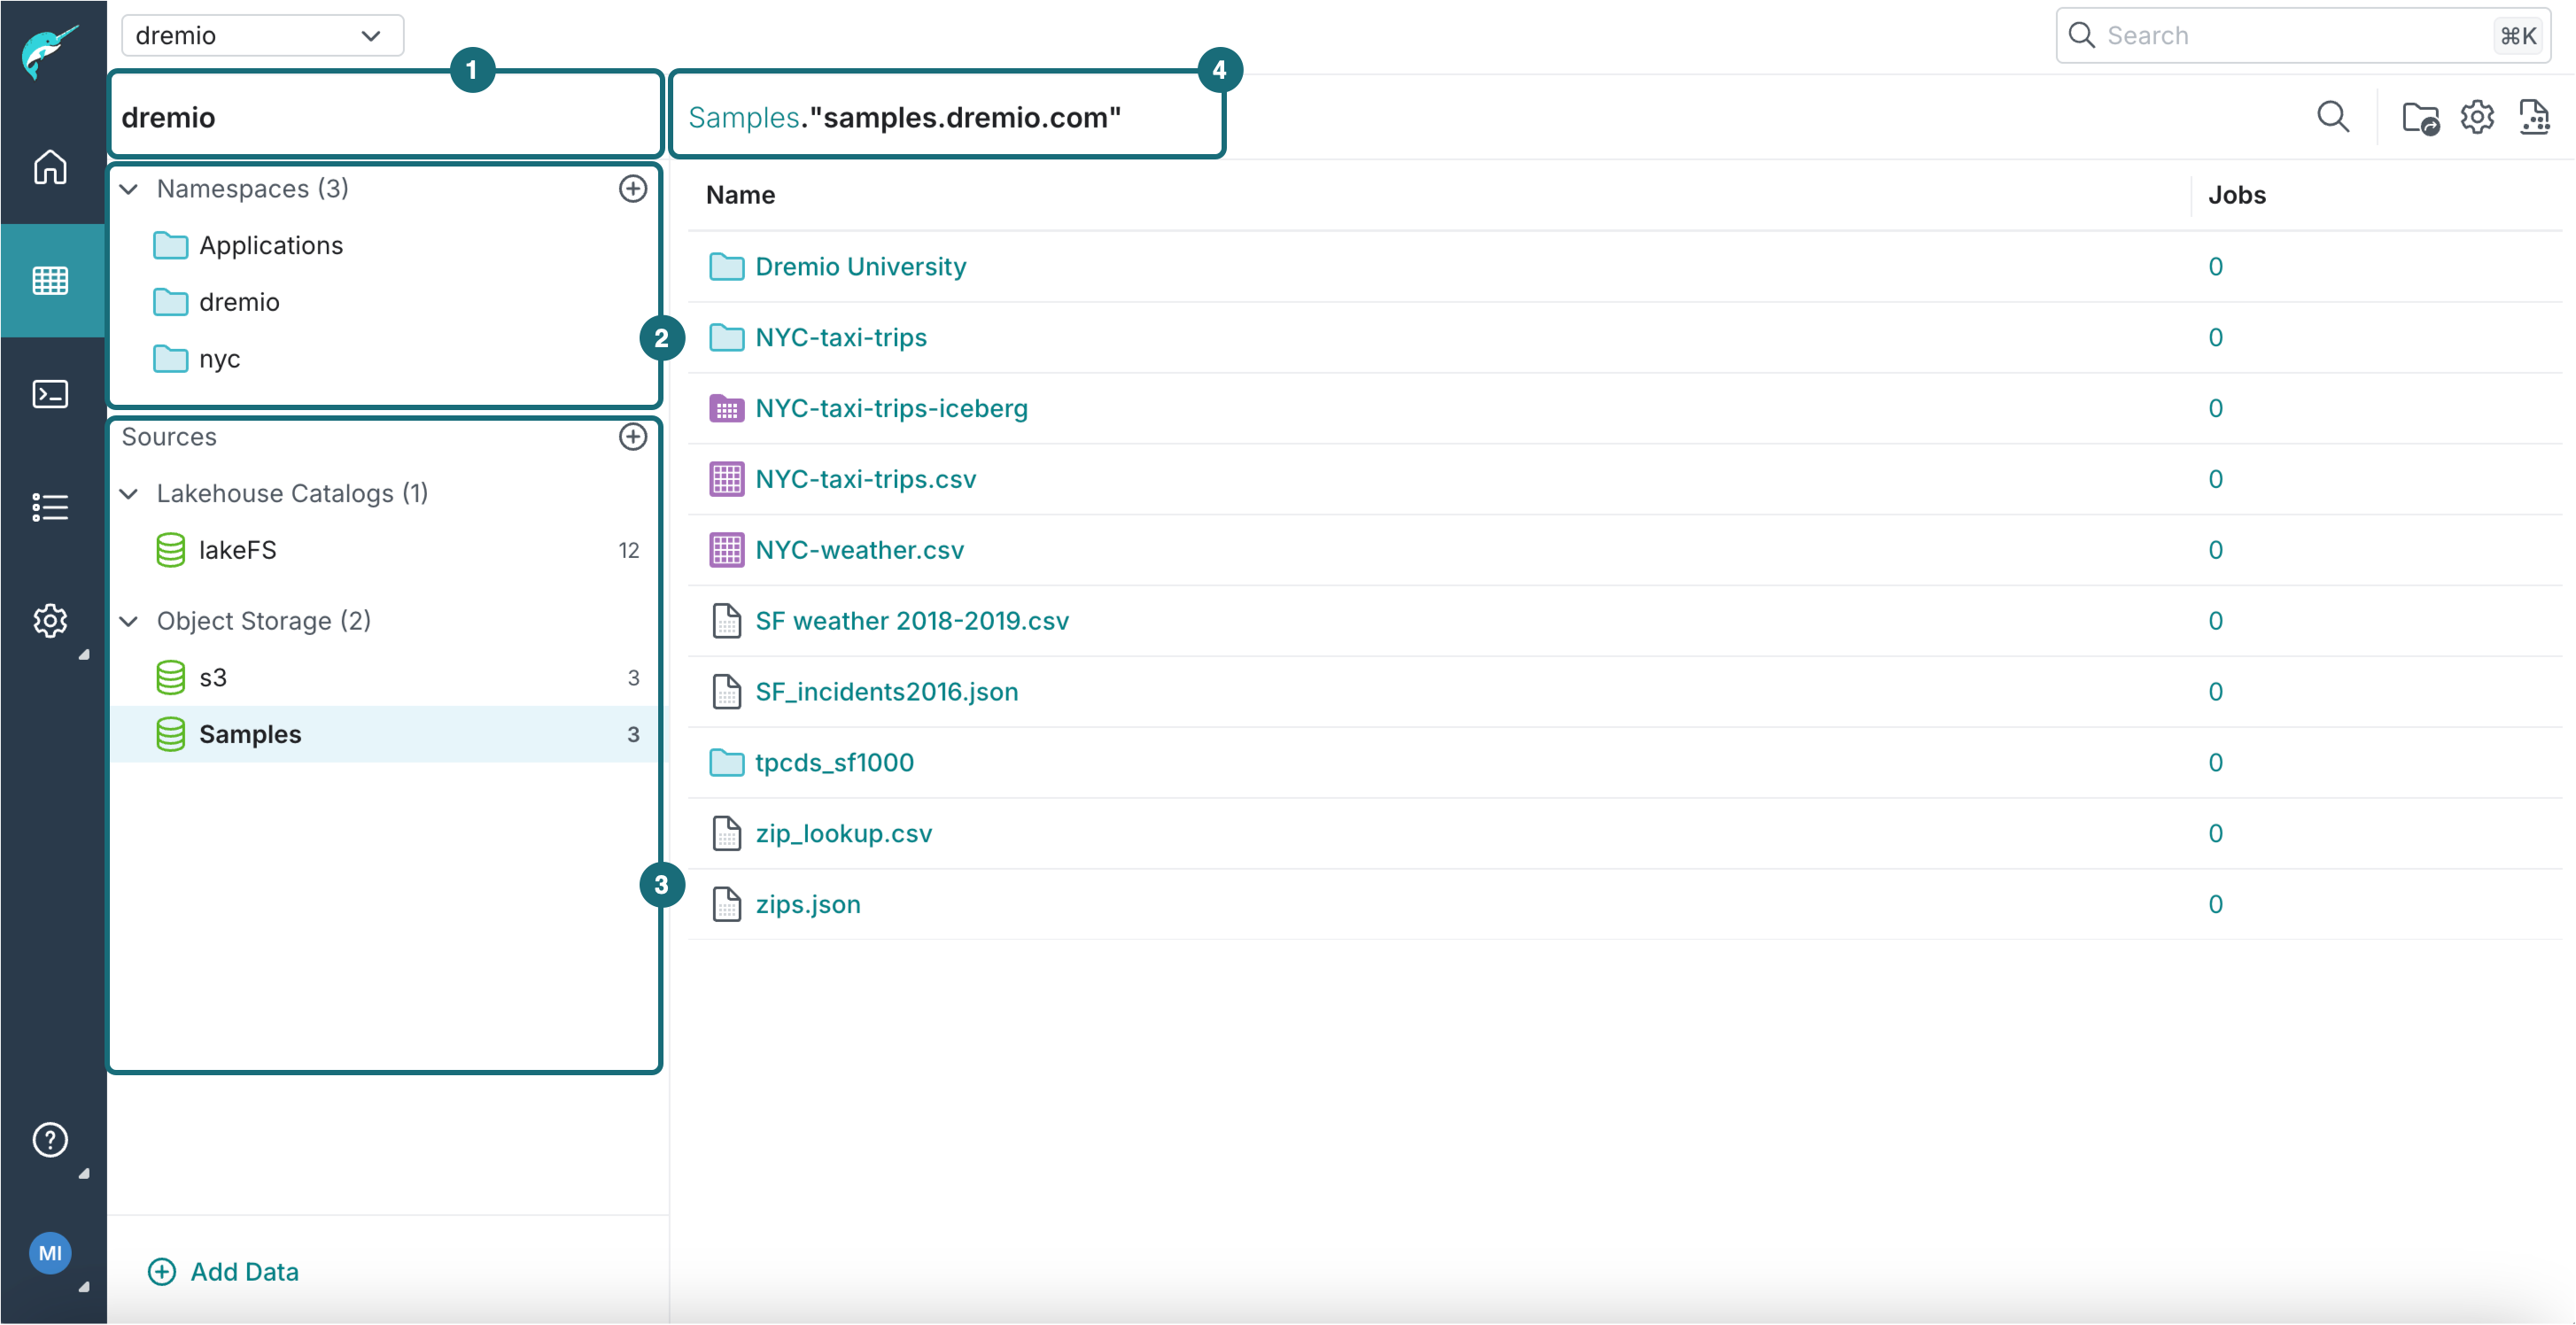Add a new namespace with the plus icon
Screen dimensions: 2576x1325
633,189
